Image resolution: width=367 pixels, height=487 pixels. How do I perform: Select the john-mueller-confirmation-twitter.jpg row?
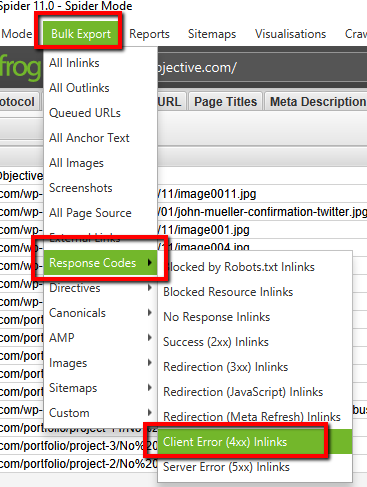[x=262, y=212]
